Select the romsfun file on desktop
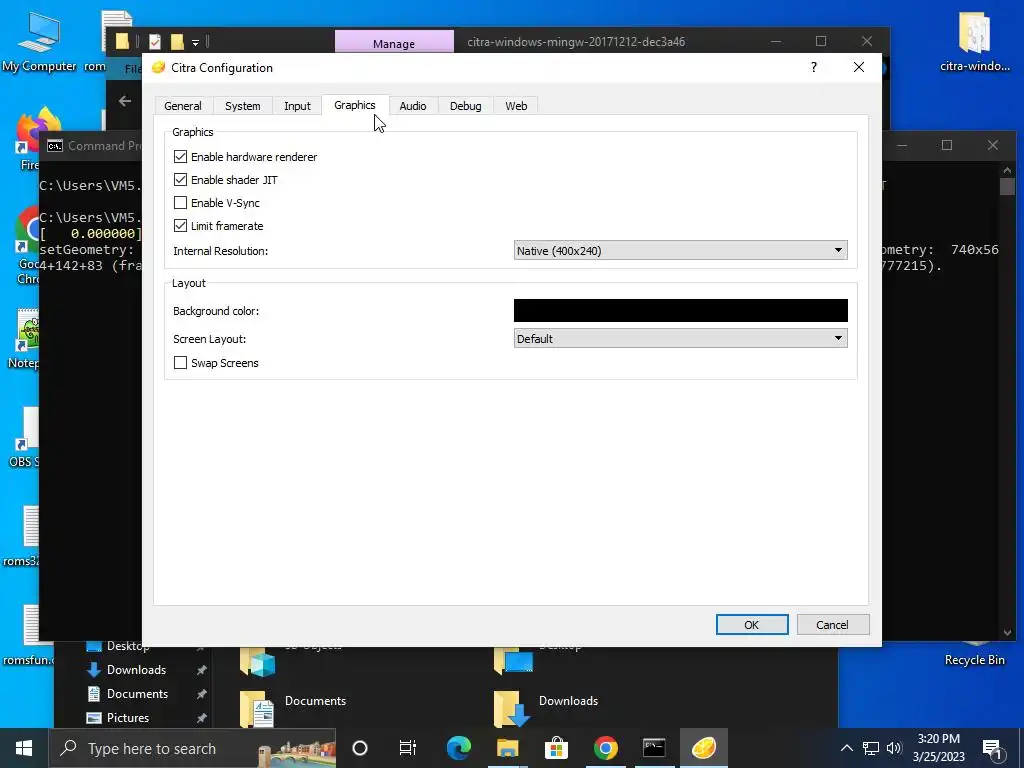Image resolution: width=1024 pixels, height=768 pixels. coord(27,635)
